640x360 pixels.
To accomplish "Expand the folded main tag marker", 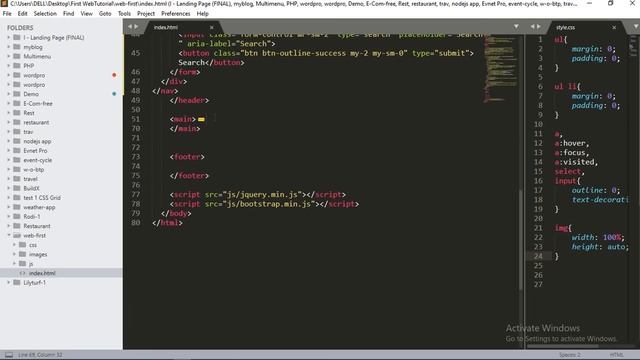I will coord(201,119).
